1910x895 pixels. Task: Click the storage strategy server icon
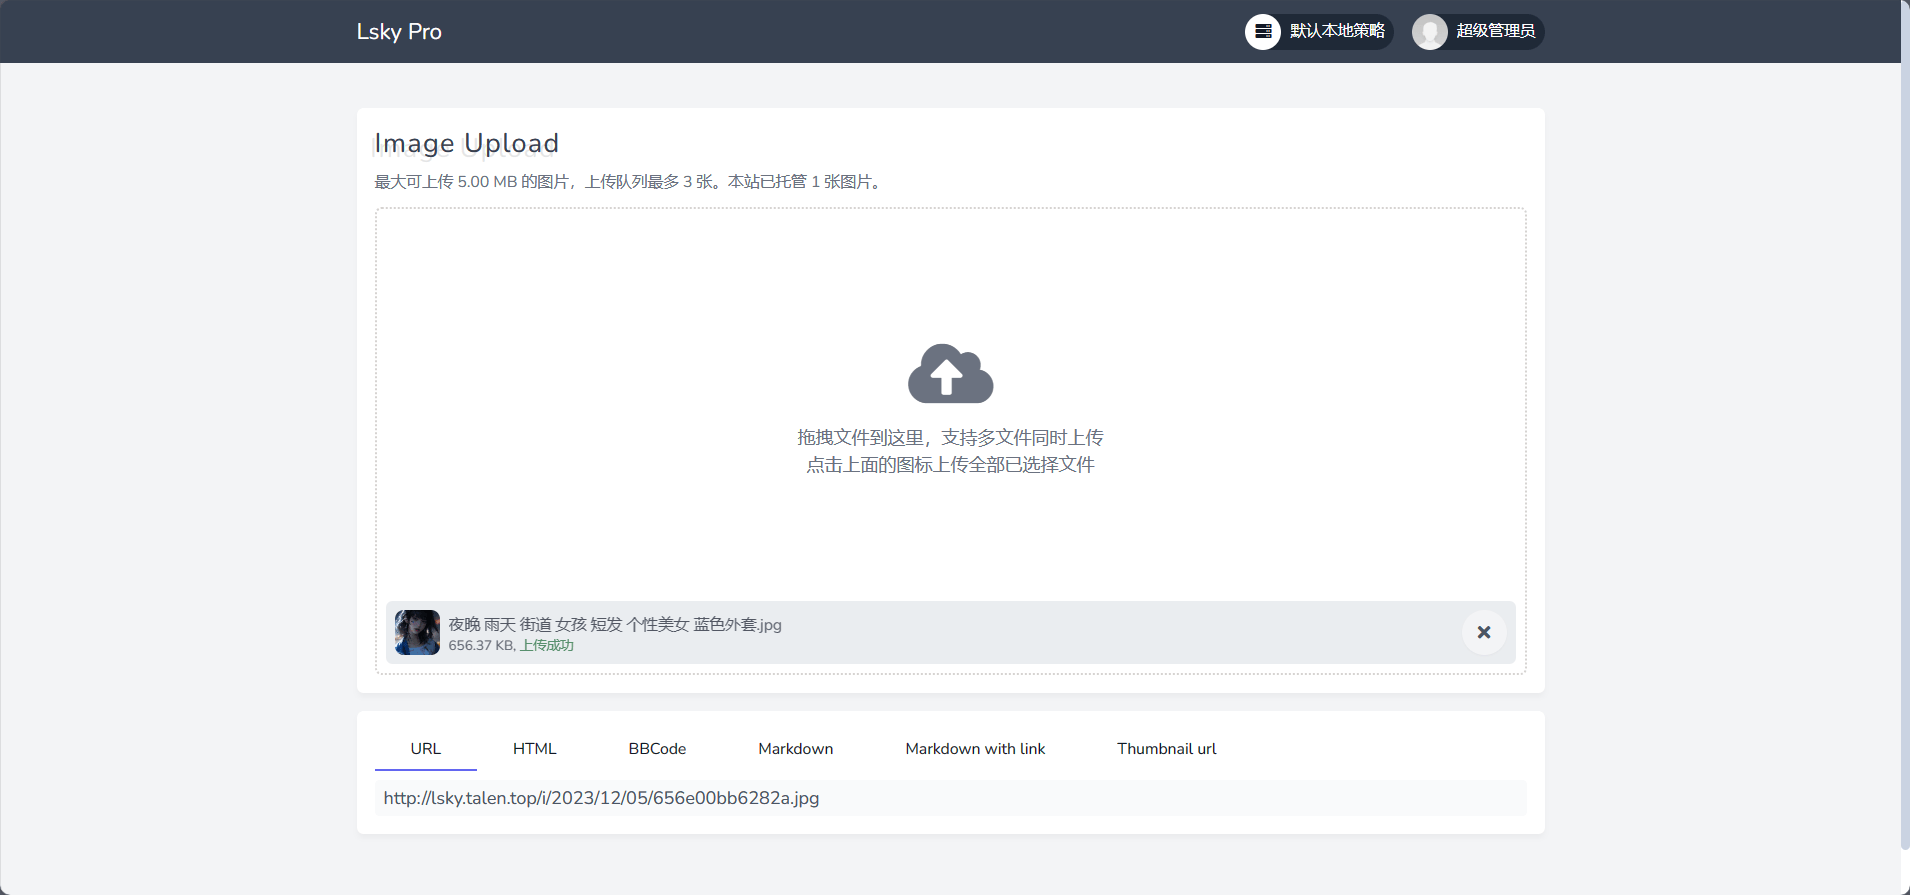tap(1262, 32)
